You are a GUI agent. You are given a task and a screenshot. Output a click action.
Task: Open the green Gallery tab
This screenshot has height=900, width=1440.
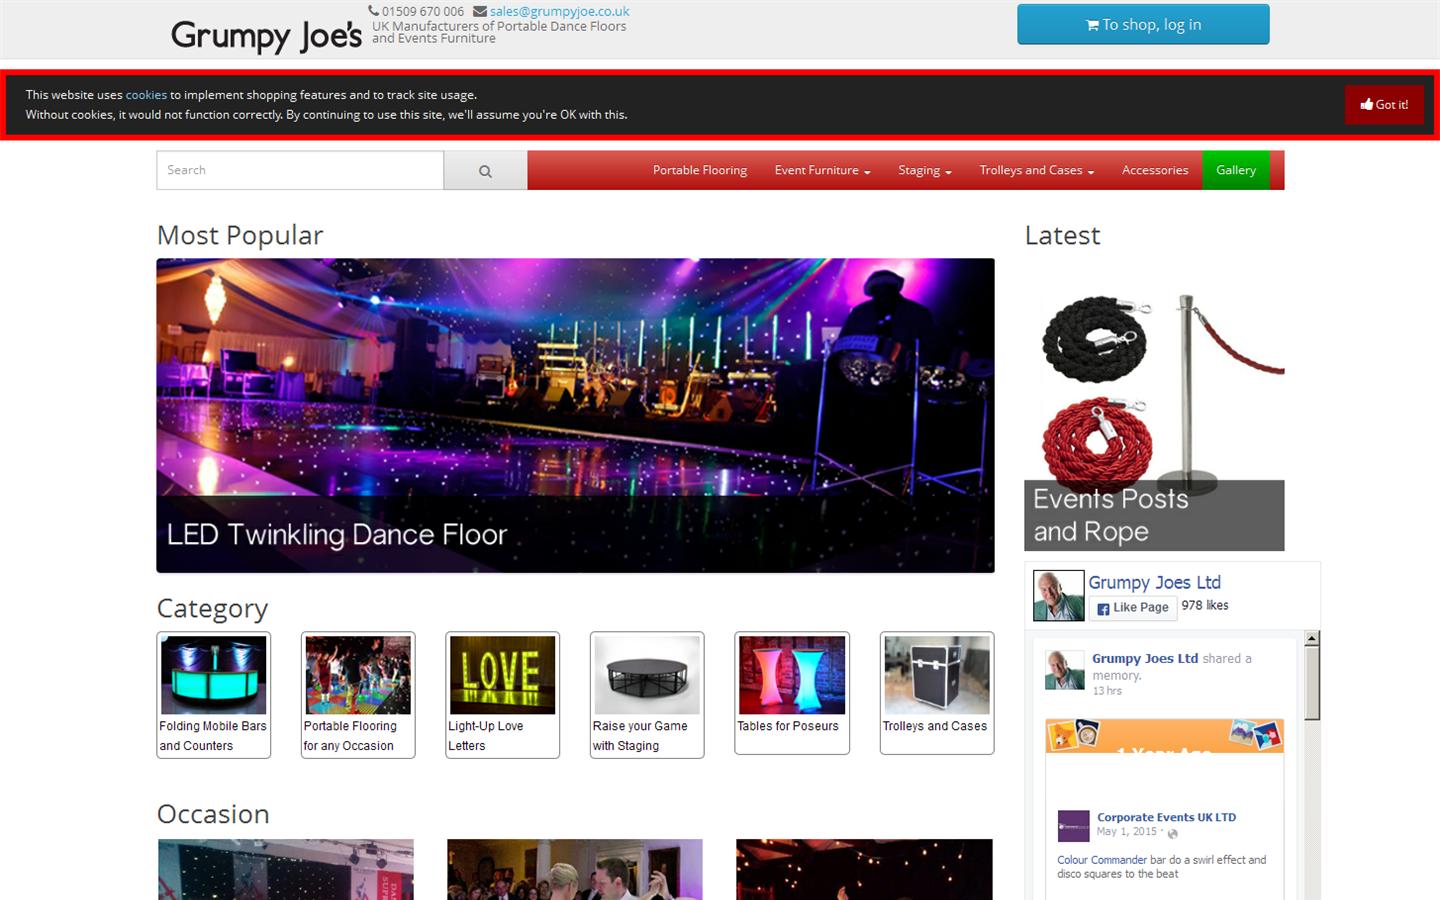coord(1236,170)
